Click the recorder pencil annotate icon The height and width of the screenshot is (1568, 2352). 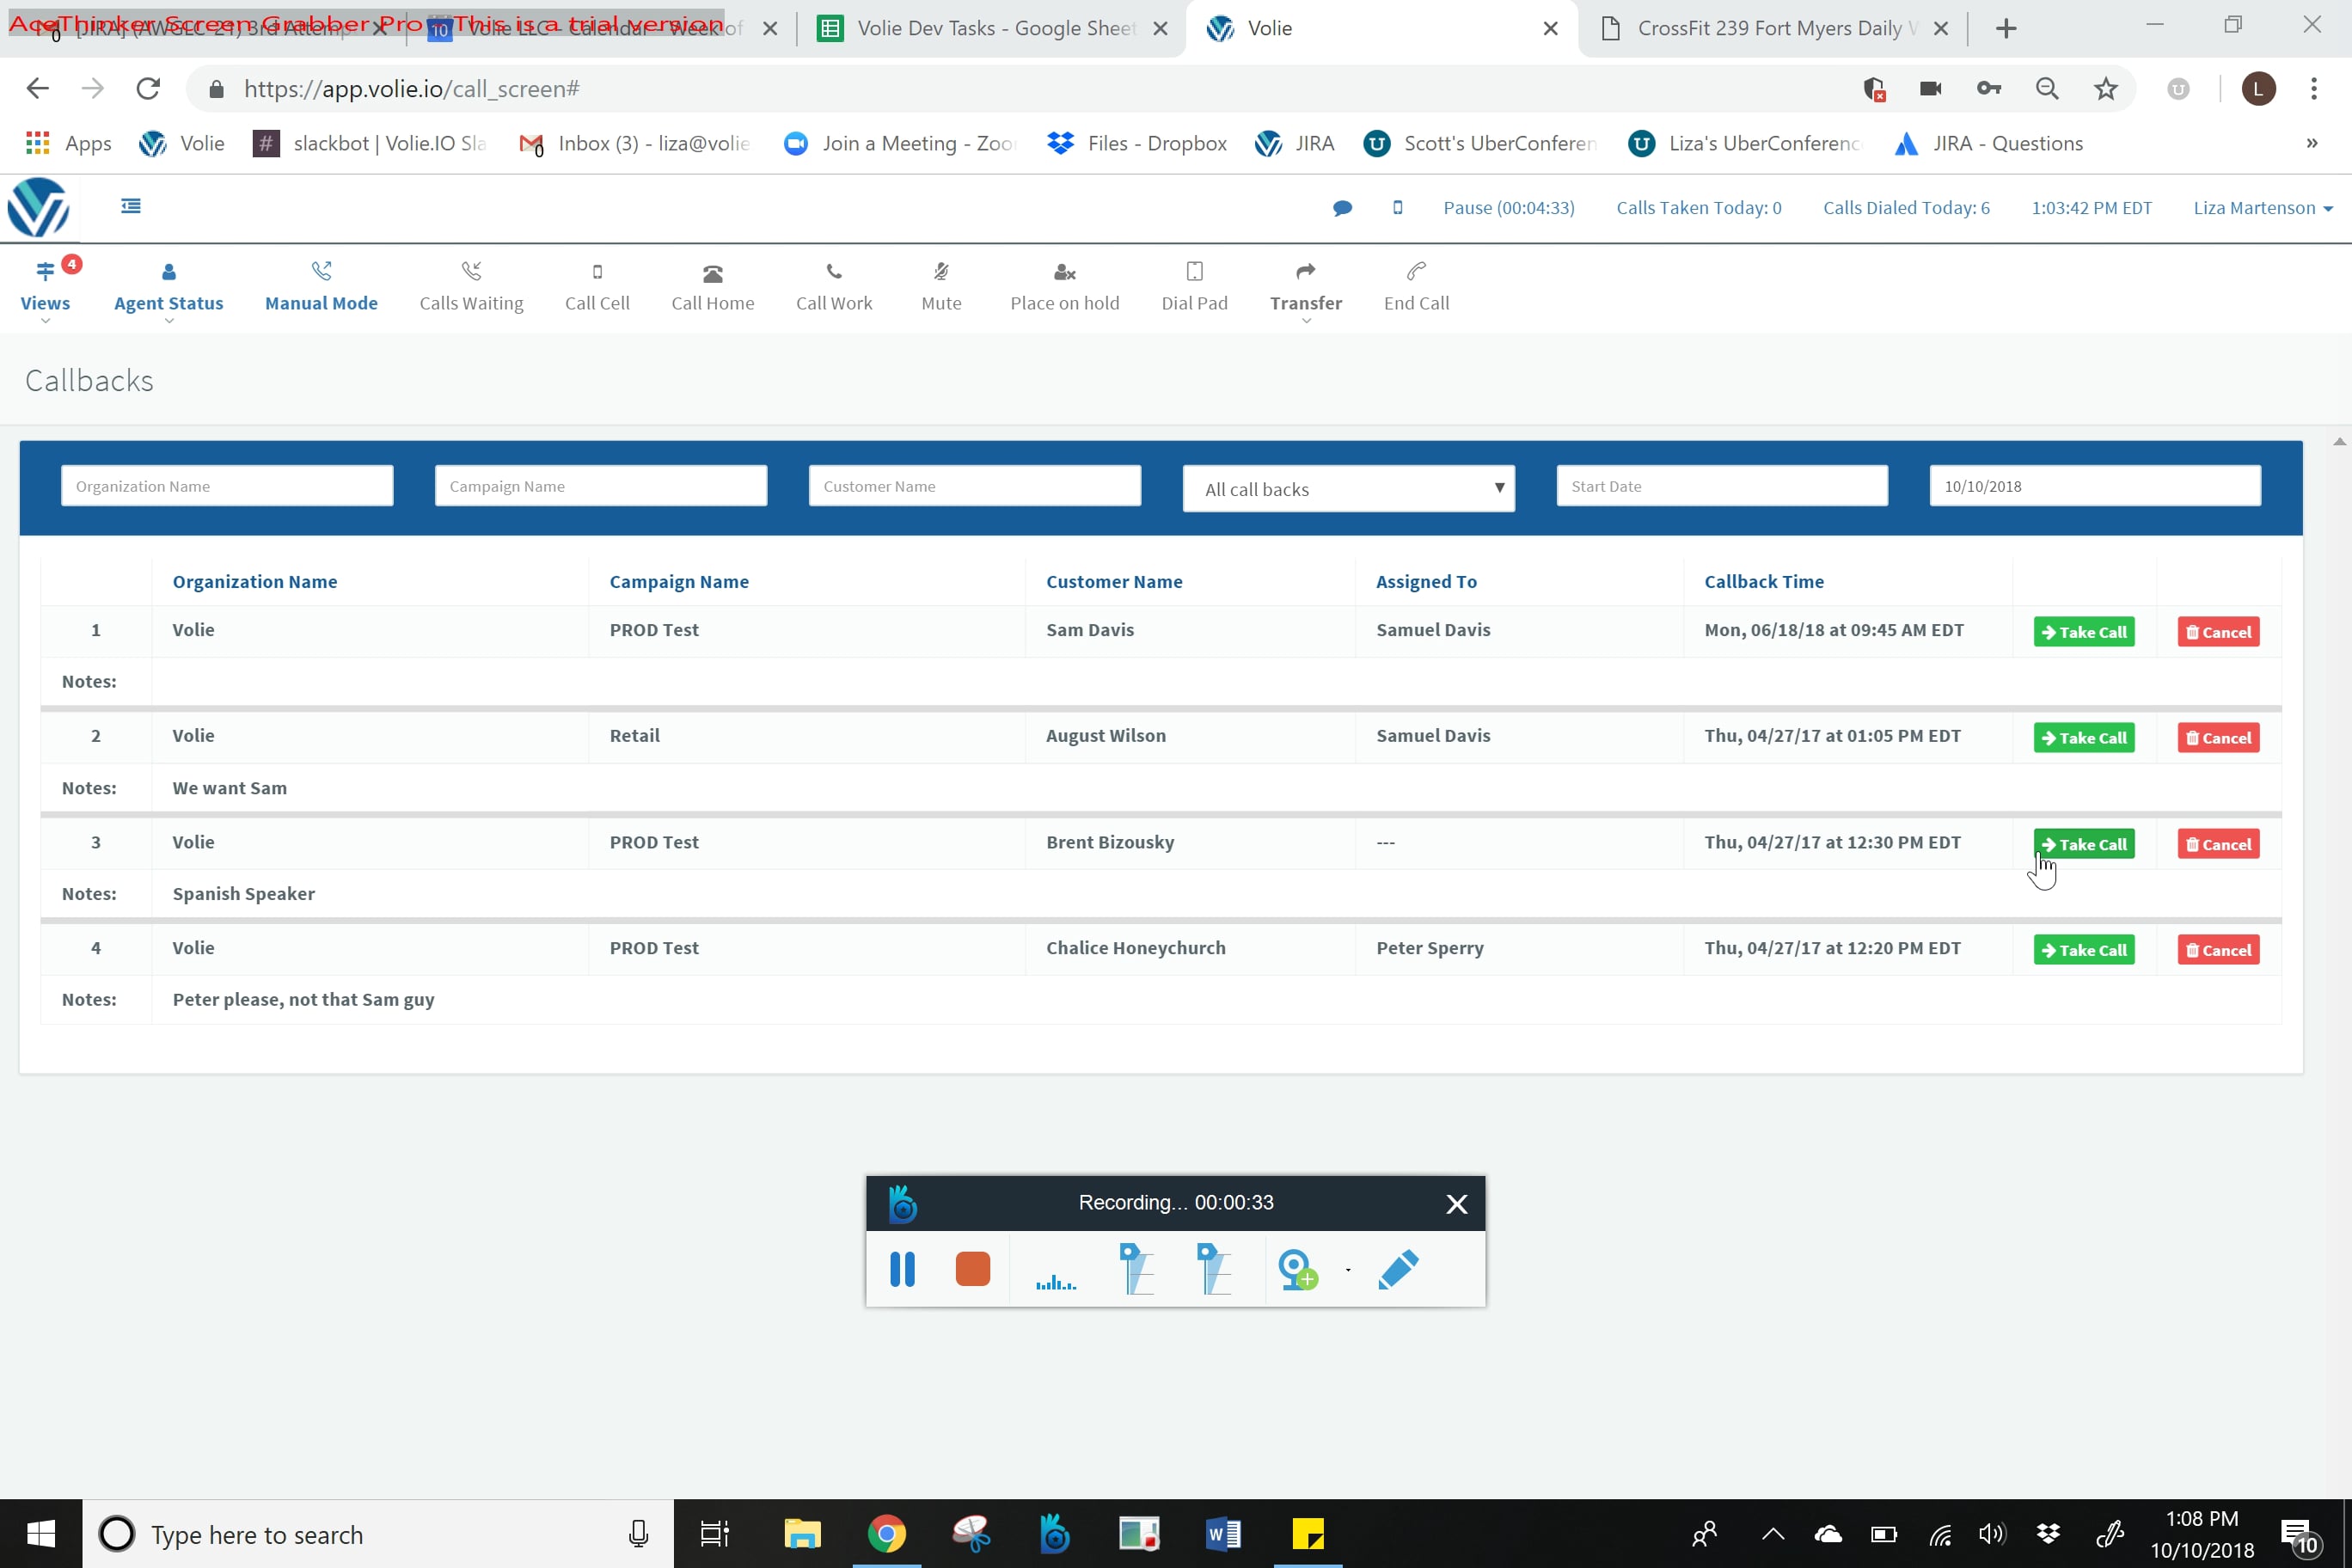click(1398, 1269)
